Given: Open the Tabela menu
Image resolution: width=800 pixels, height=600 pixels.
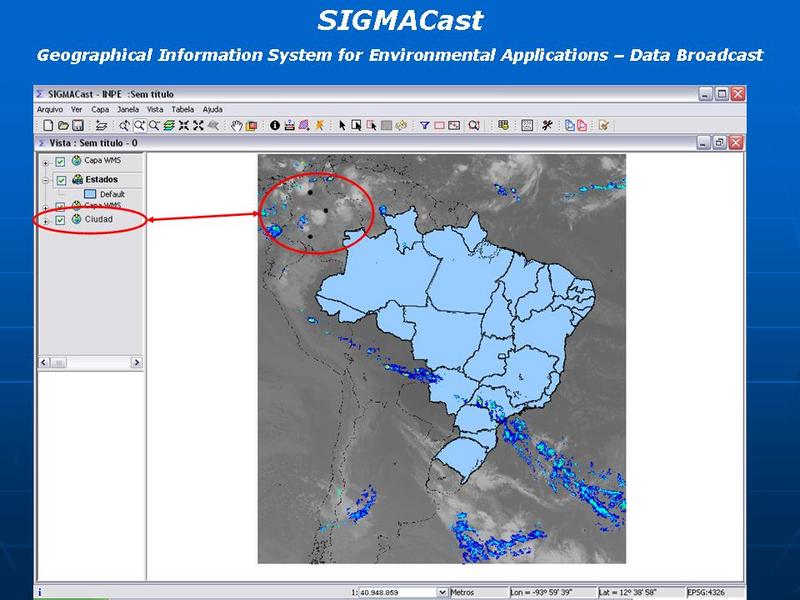Looking at the screenshot, I should 183,109.
